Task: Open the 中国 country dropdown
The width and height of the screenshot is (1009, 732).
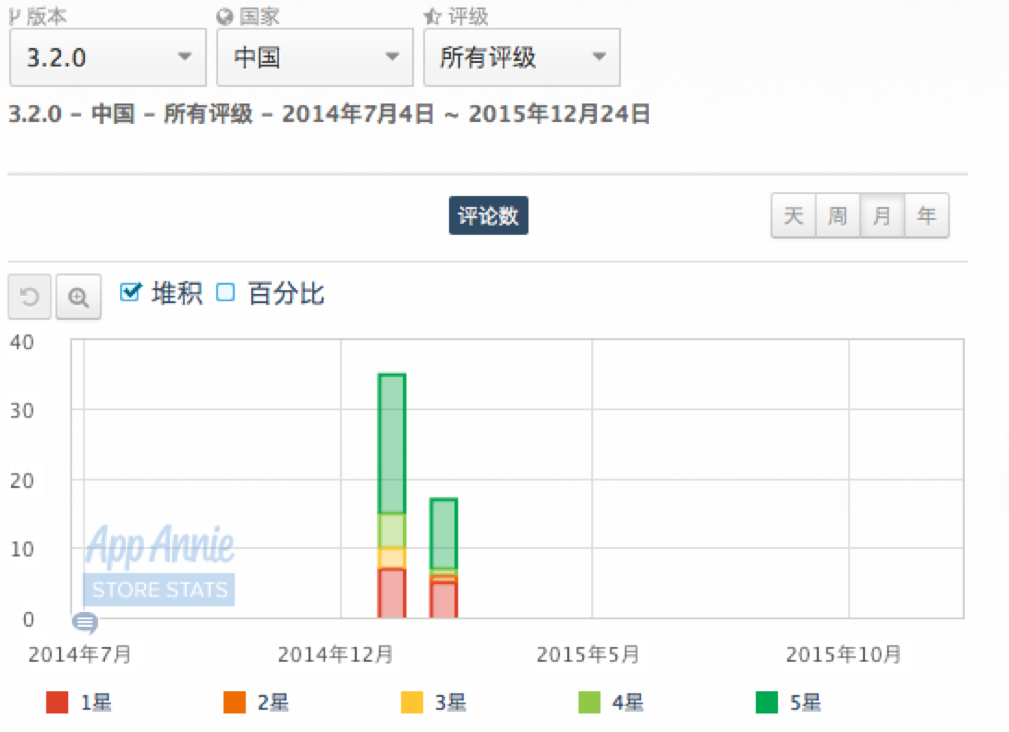Action: tap(315, 57)
